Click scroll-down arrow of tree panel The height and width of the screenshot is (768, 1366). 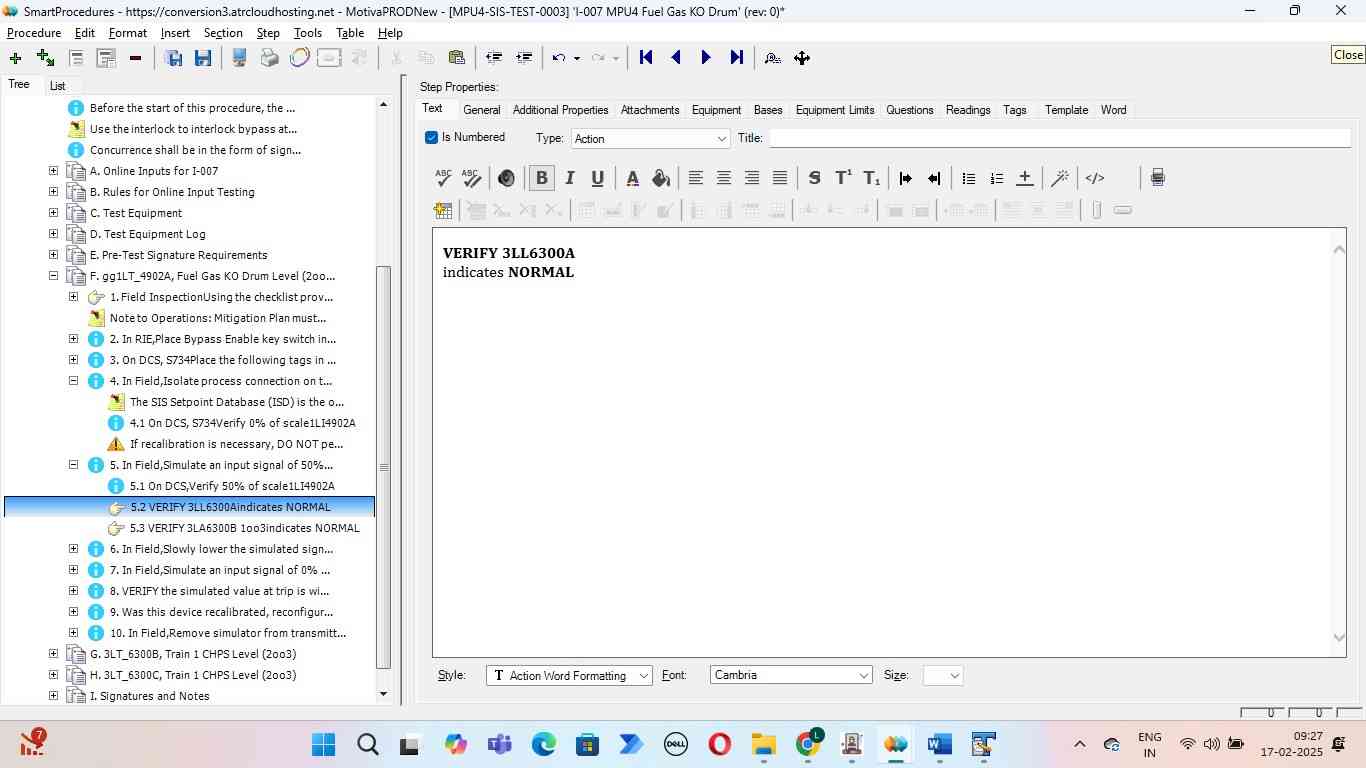tap(383, 694)
